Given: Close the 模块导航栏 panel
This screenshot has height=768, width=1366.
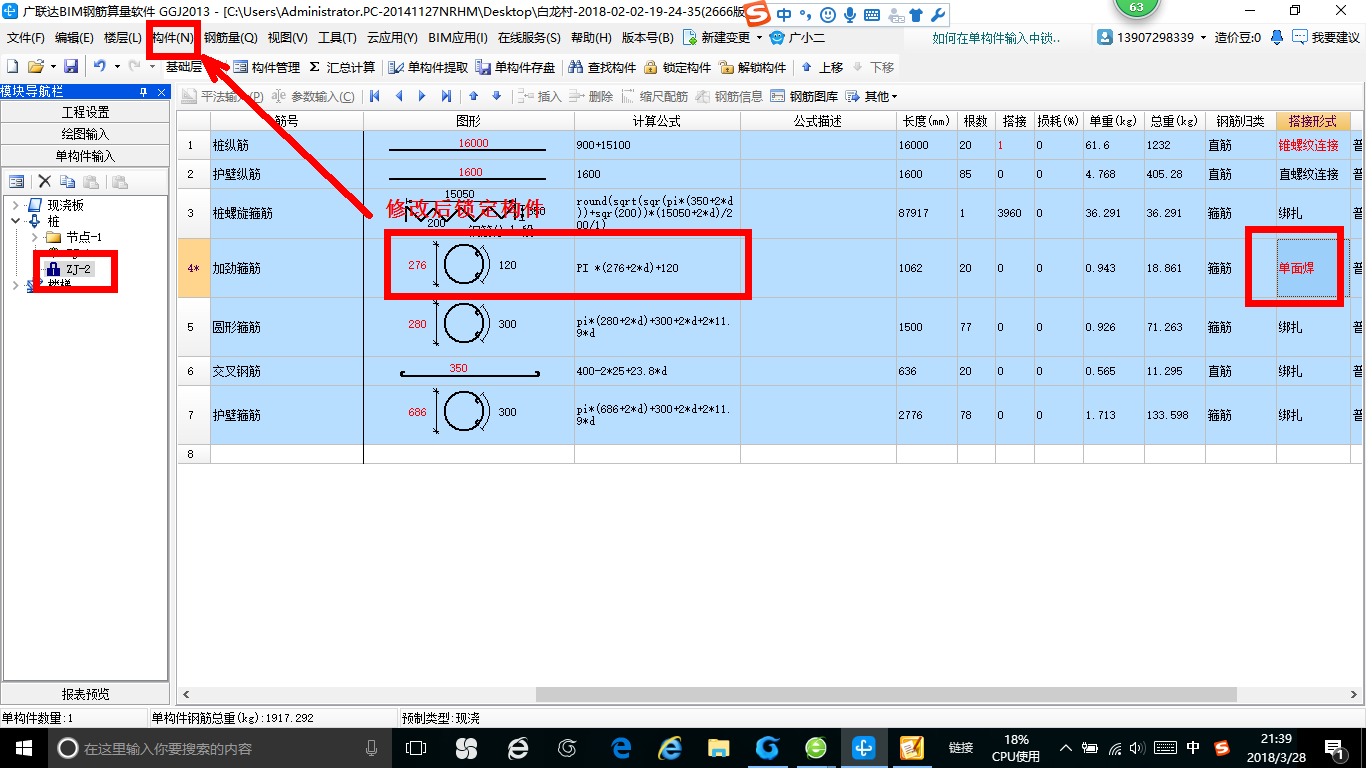Looking at the screenshot, I should coord(160,92).
